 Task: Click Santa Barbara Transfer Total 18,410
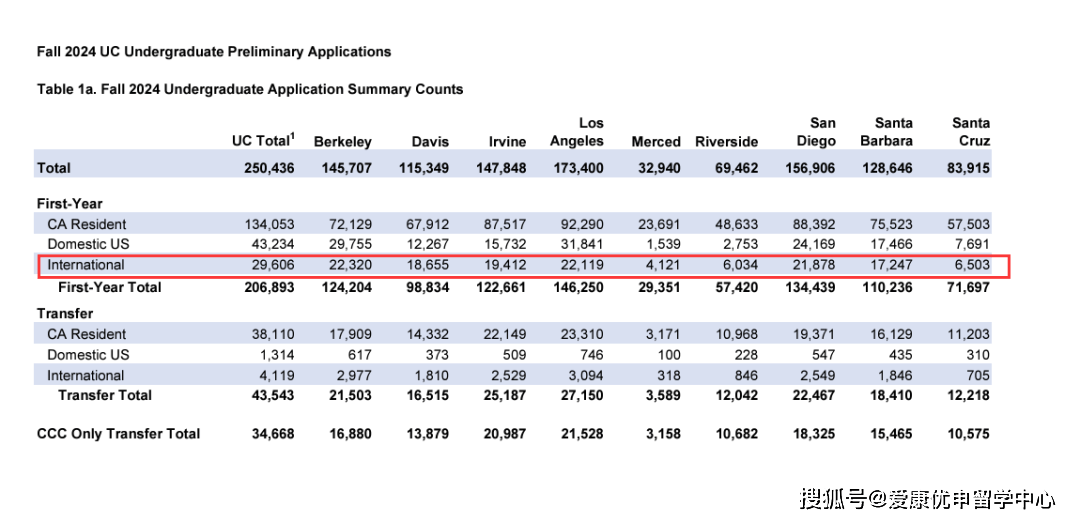891,395
